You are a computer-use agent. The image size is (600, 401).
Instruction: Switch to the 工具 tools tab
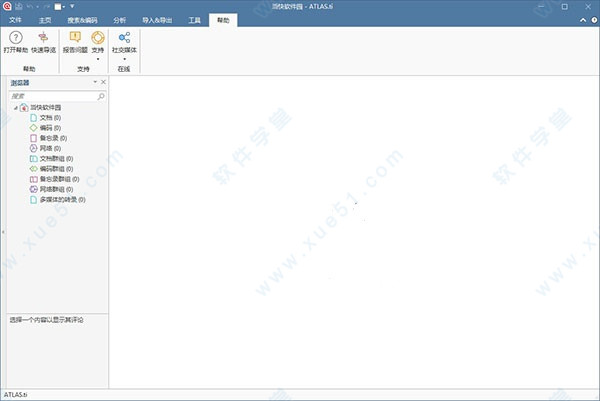194,19
